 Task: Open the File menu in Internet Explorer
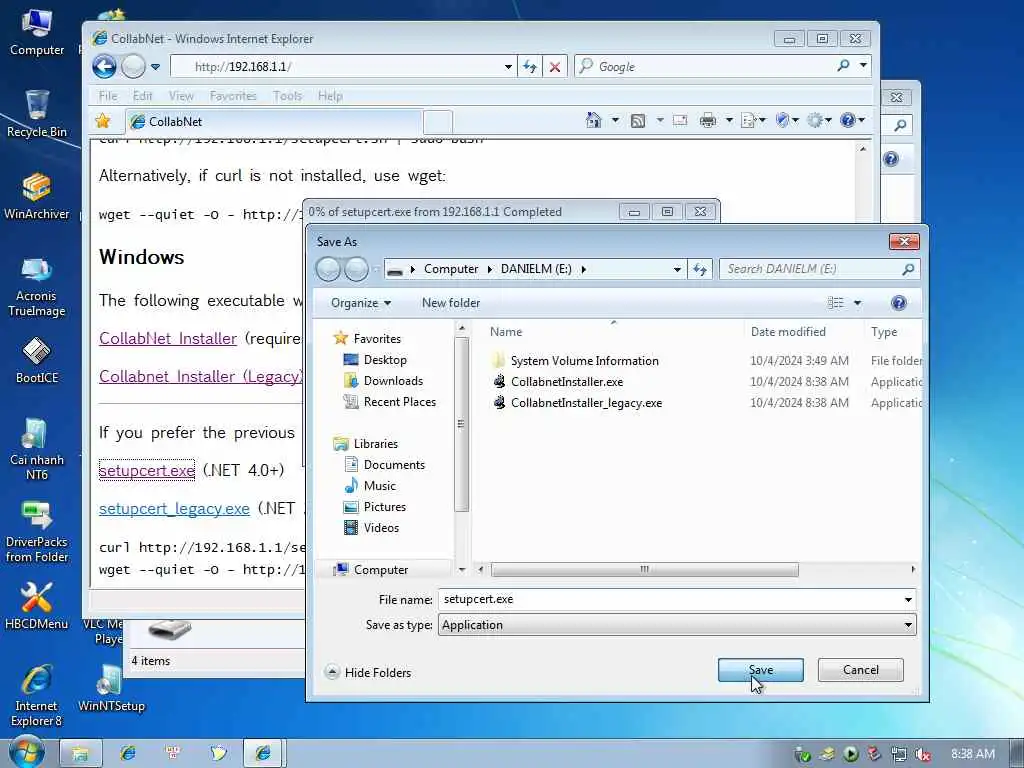tap(108, 96)
